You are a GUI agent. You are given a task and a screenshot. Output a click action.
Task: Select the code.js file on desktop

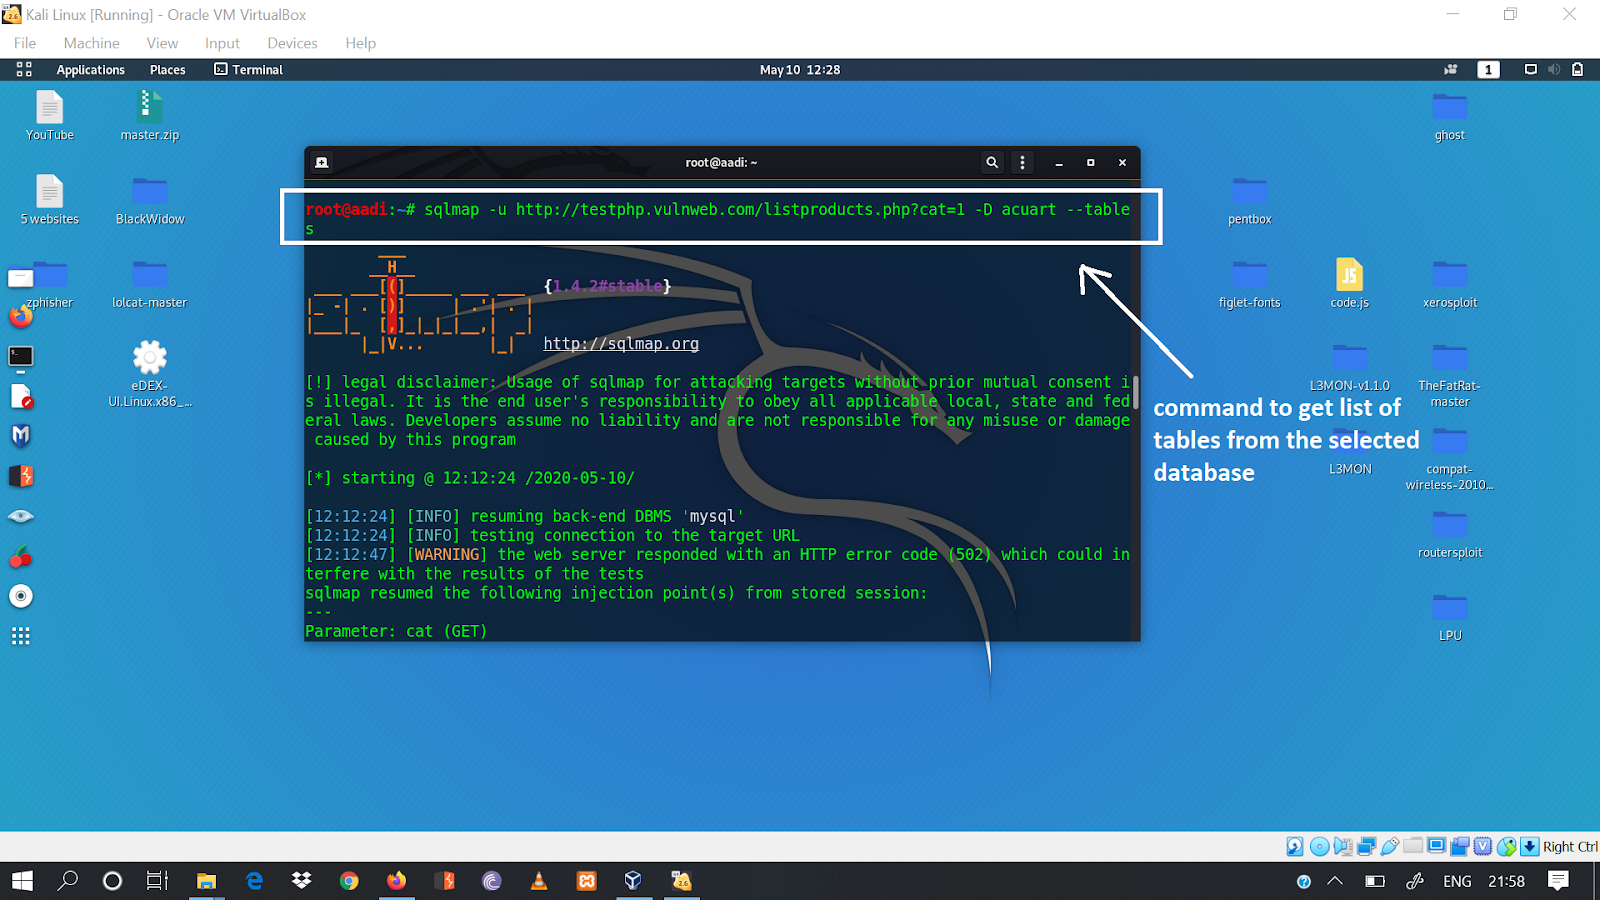1350,284
